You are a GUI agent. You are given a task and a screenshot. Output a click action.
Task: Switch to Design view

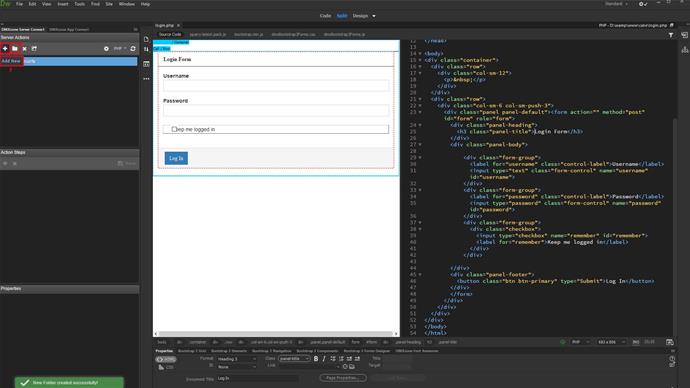coord(360,16)
